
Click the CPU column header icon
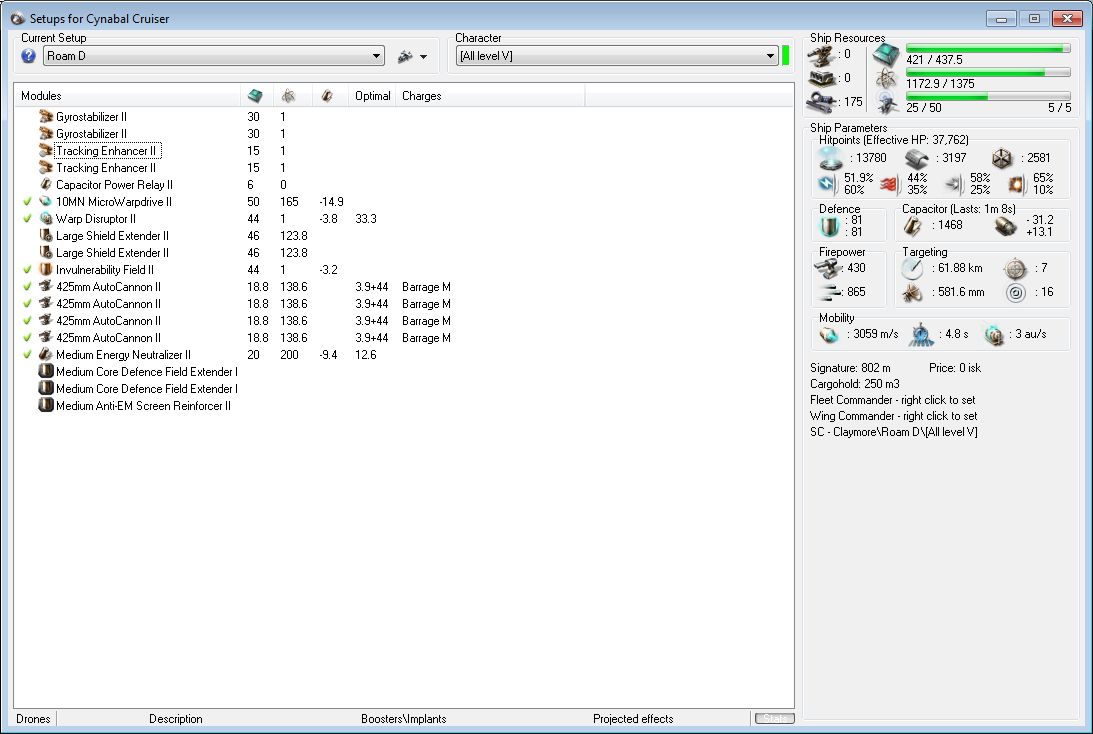click(x=255, y=95)
